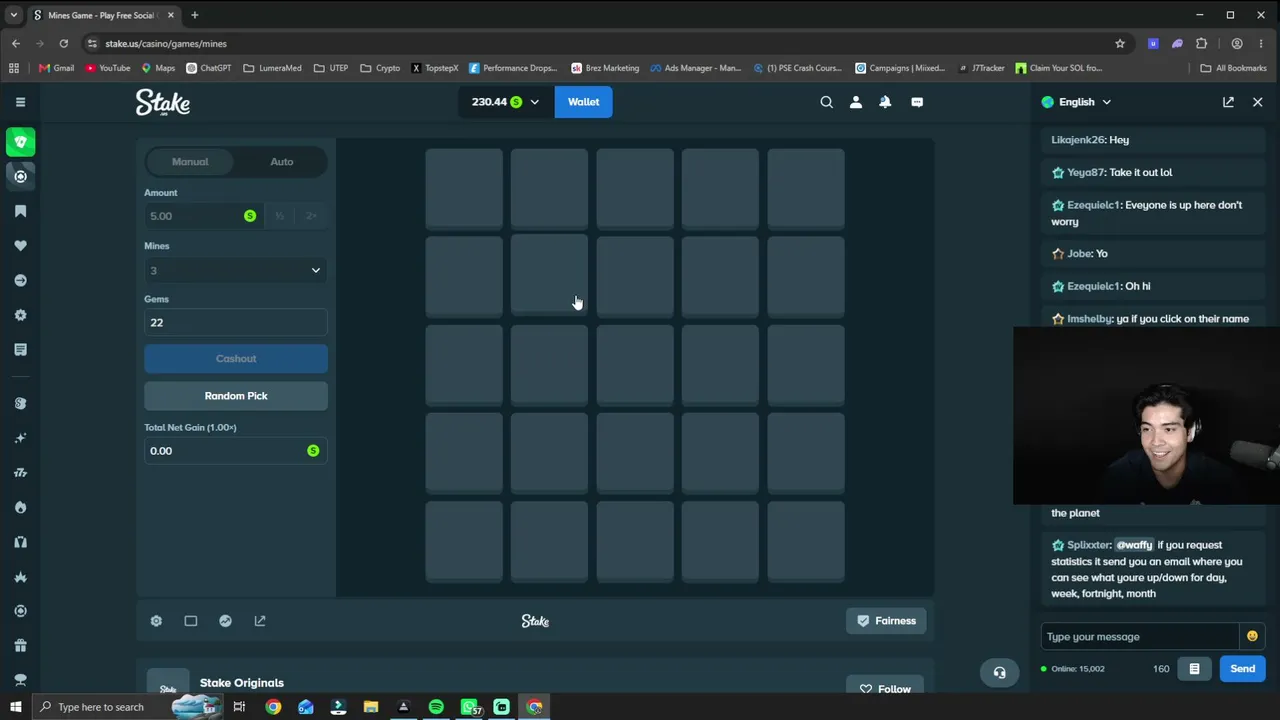The height and width of the screenshot is (720, 1280).
Task: Reload the page in Chrome
Action: click(64, 44)
